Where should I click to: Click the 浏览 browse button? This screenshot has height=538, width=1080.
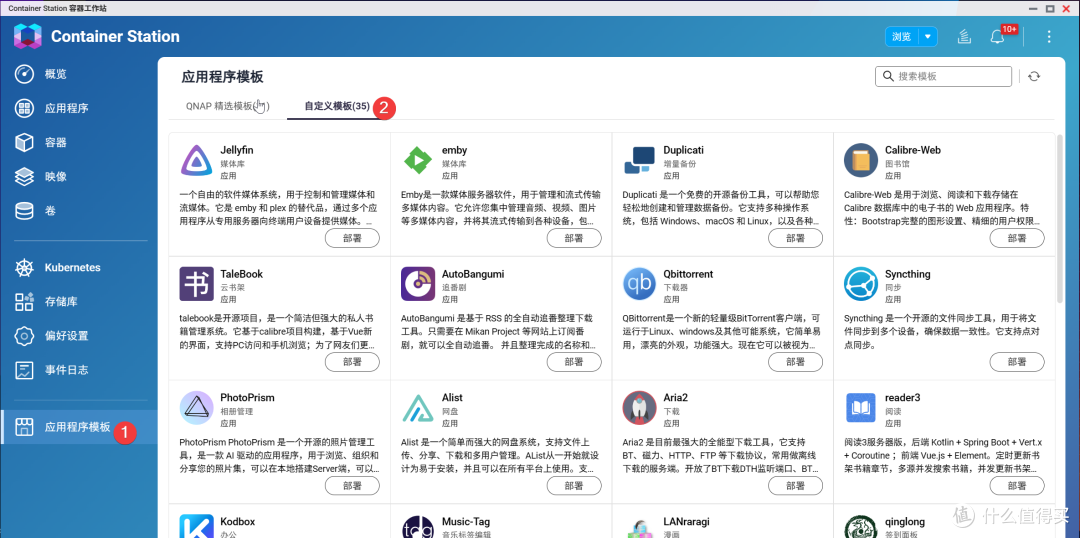tap(902, 37)
